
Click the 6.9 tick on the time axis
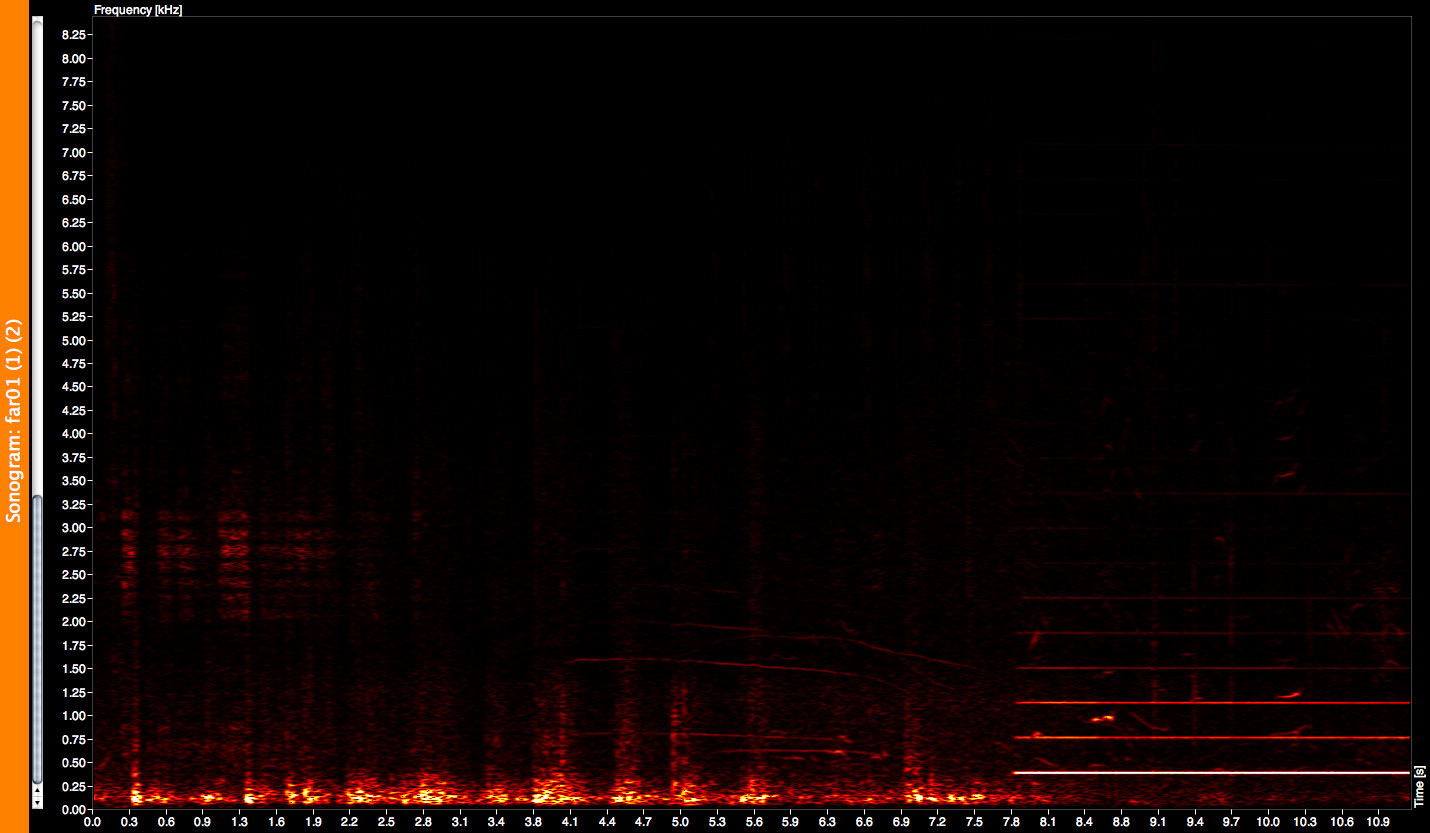[901, 822]
